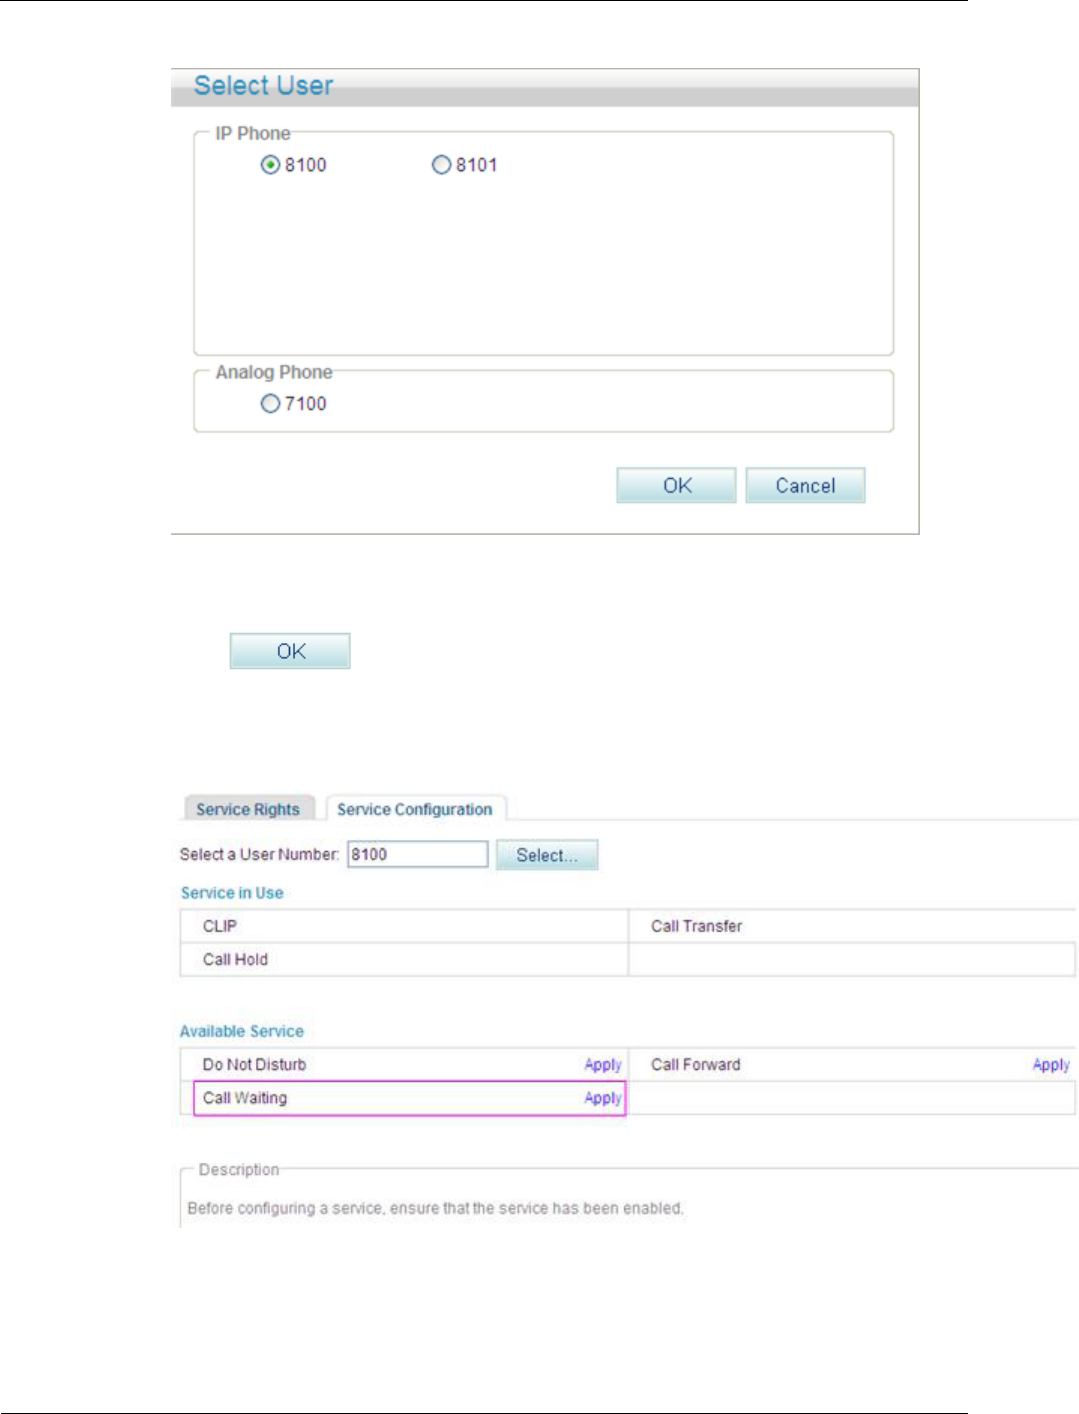Click the IP Phone group label

[253, 133]
